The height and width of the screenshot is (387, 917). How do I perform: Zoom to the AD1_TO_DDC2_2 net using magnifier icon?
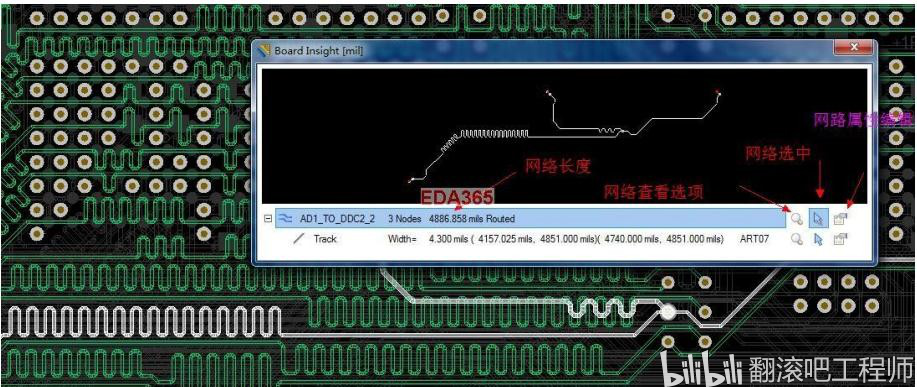pyautogui.click(x=797, y=219)
